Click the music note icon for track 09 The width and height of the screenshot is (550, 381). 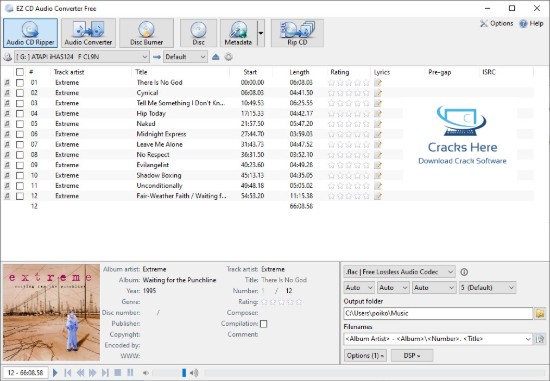pyautogui.click(x=7, y=165)
